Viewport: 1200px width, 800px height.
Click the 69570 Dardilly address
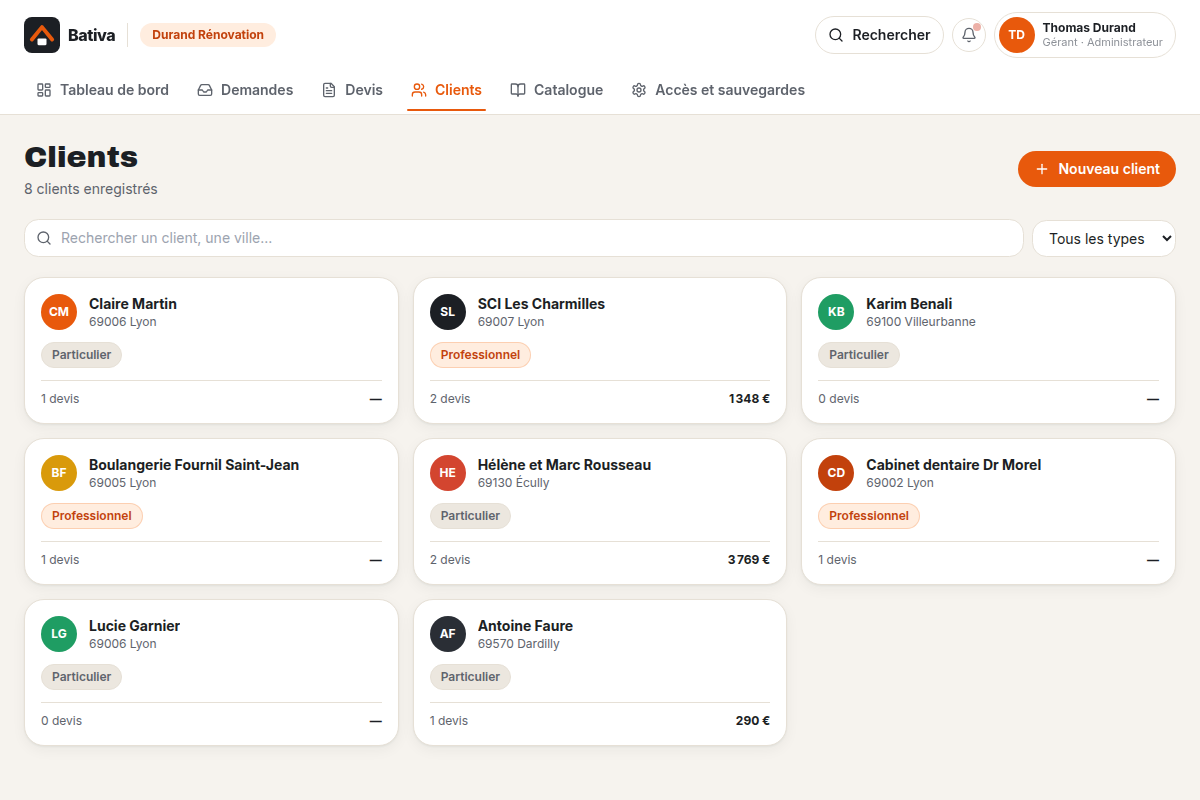click(519, 644)
